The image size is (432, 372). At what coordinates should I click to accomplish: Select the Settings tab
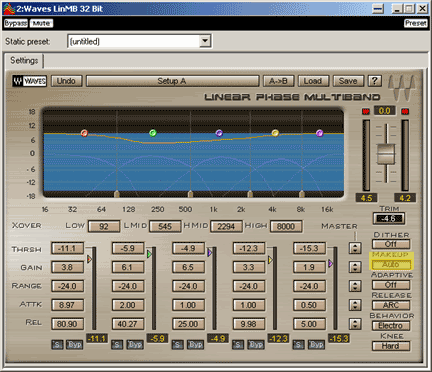coord(24,61)
